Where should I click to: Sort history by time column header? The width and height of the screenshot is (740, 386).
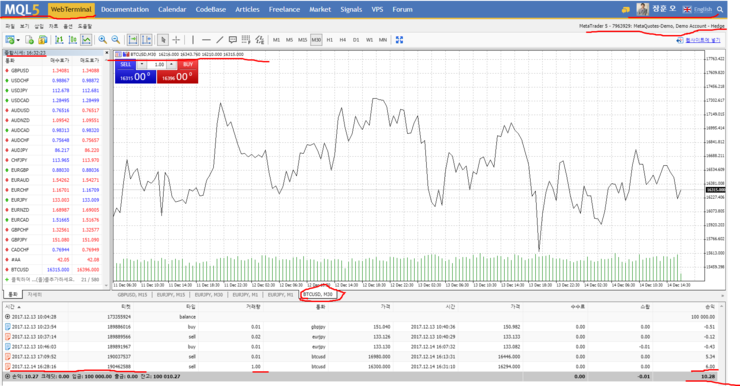pos(12,307)
